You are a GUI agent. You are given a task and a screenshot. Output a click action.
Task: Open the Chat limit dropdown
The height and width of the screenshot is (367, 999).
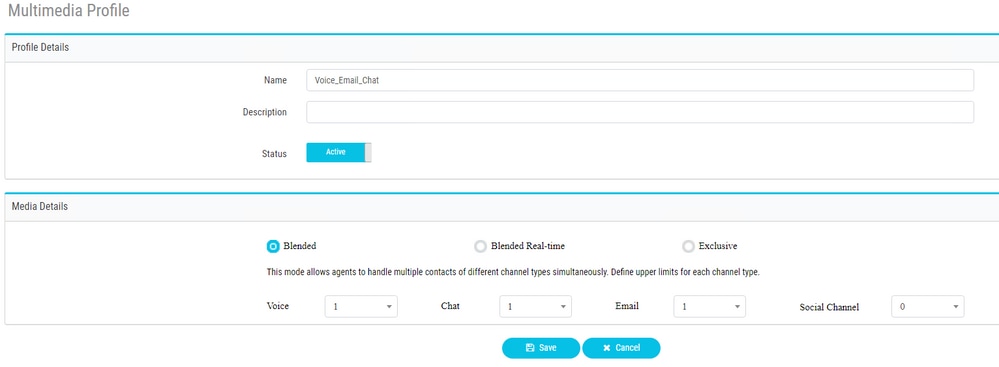pyautogui.click(x=535, y=306)
